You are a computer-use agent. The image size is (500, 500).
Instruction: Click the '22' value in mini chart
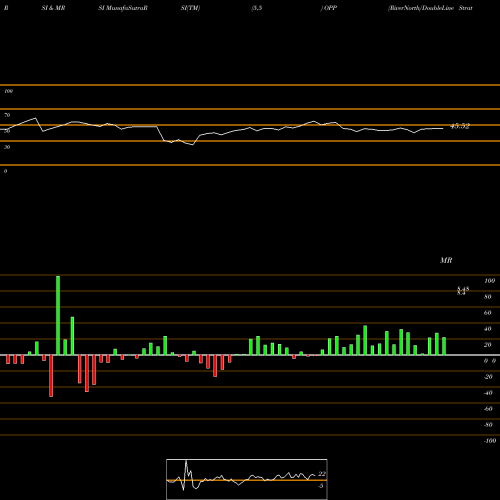point(322,474)
